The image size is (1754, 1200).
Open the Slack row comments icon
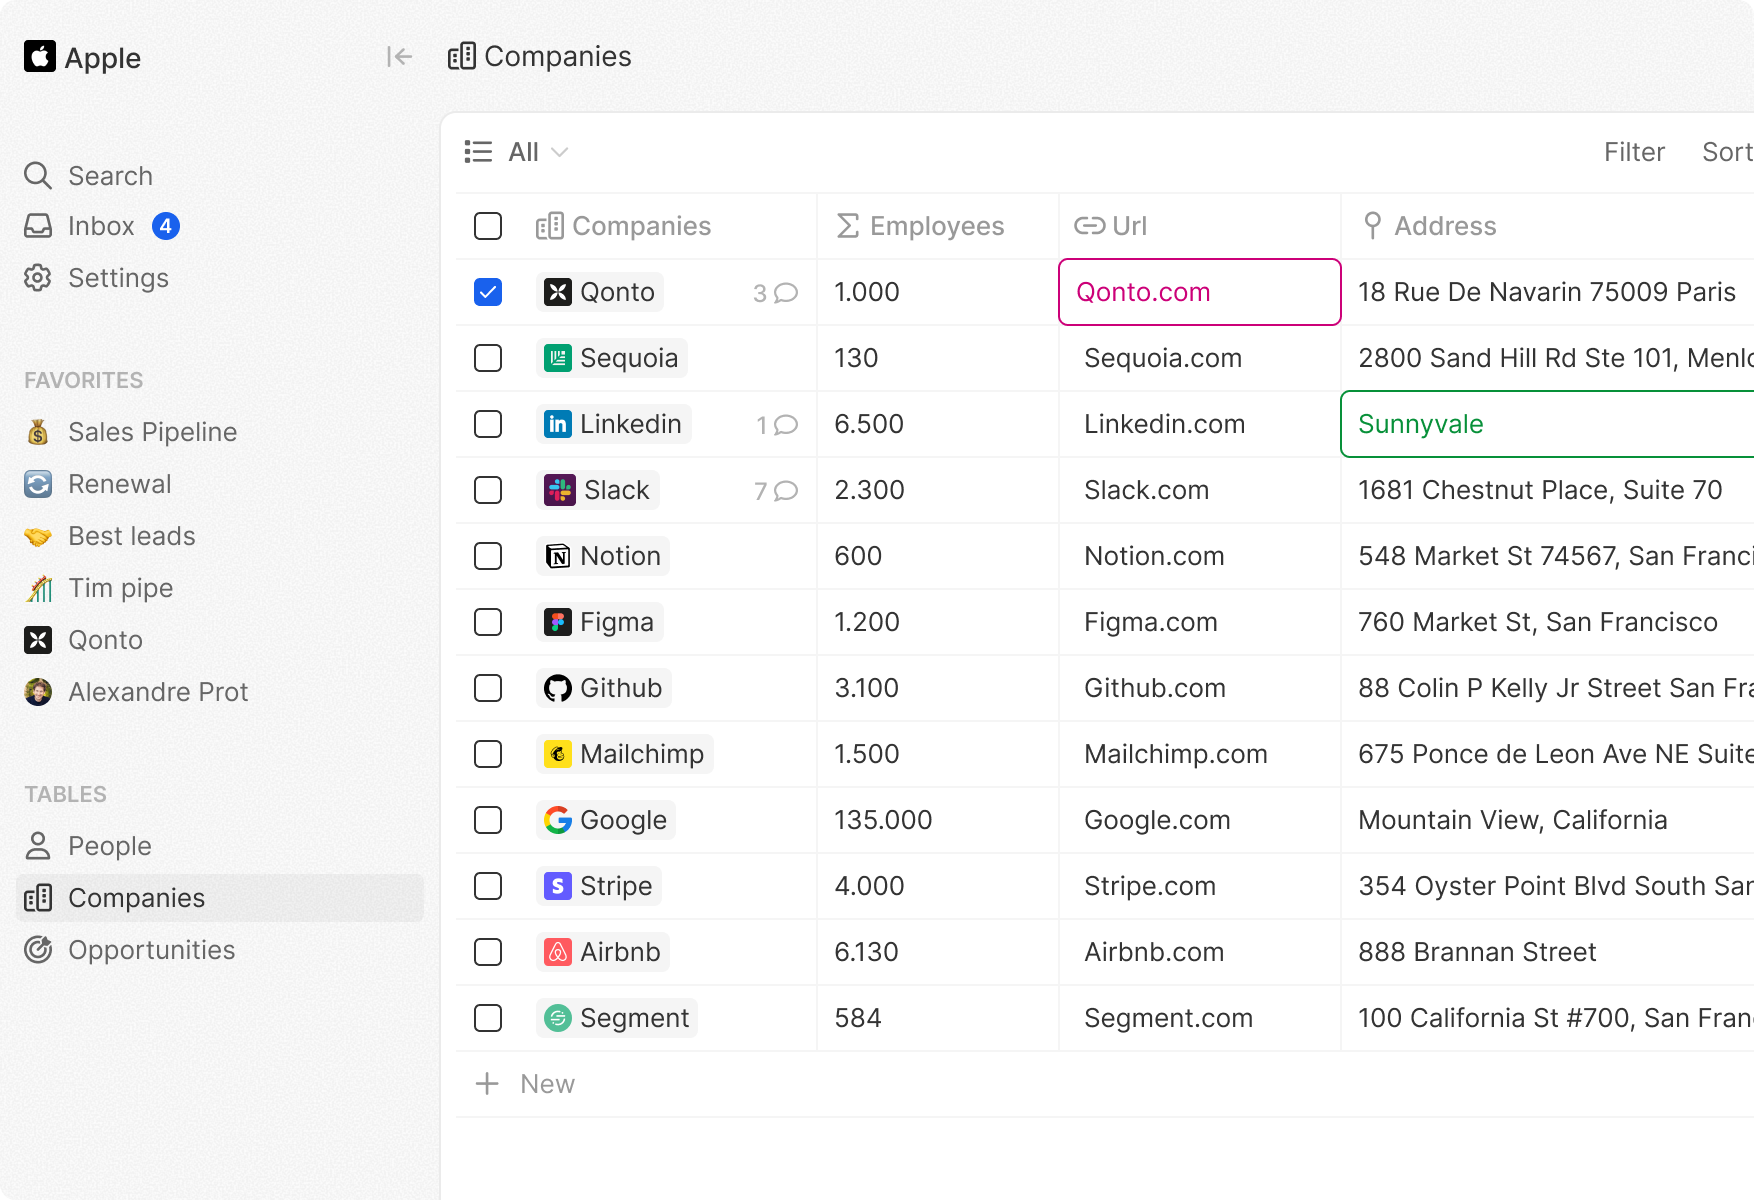(786, 491)
